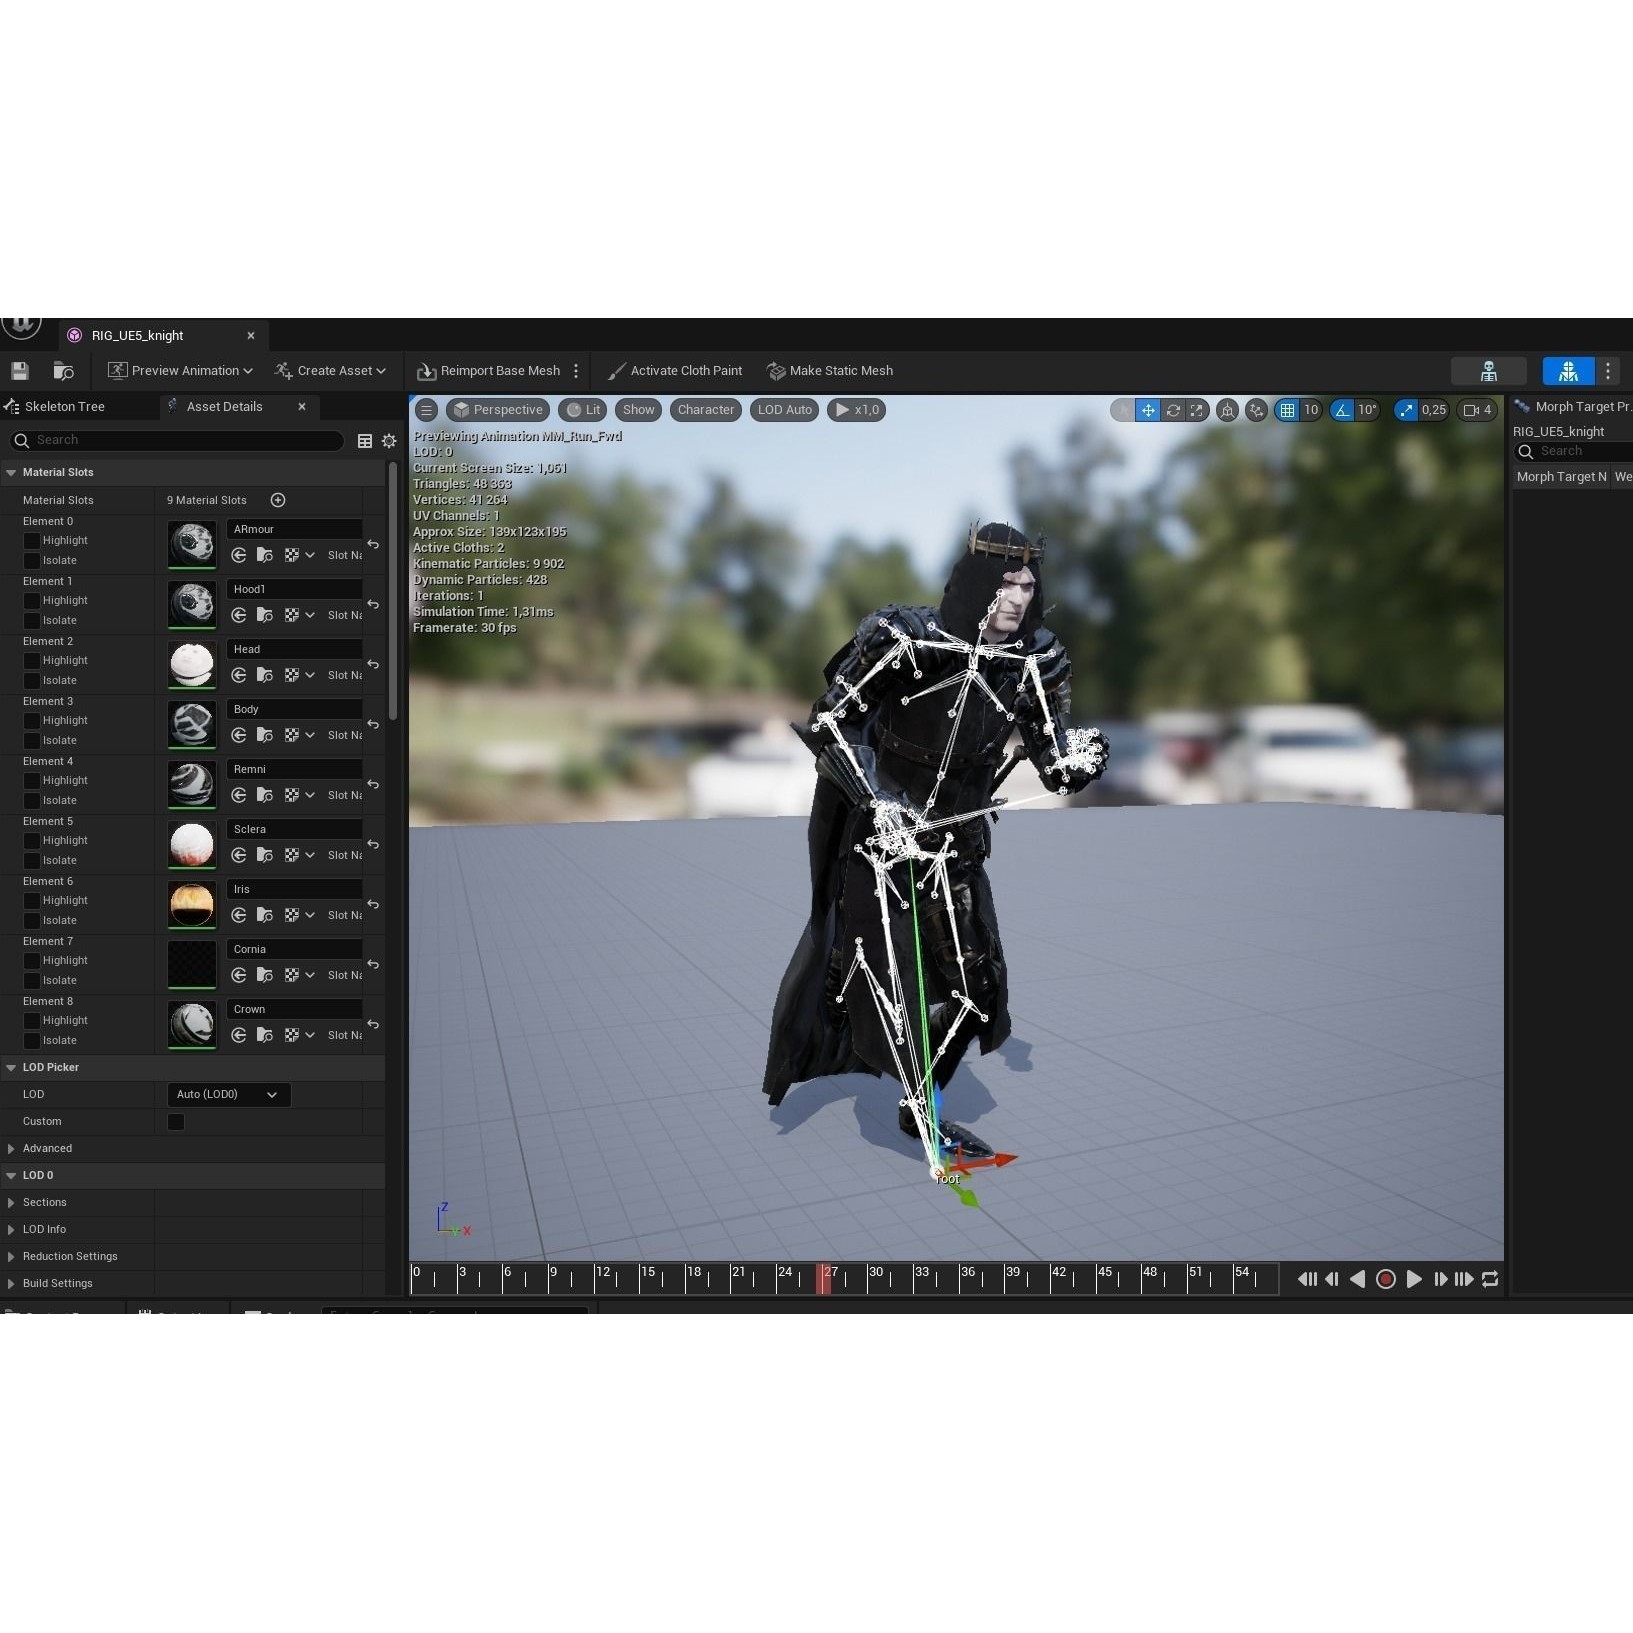Enable the Custom LOD checkbox
1633x1633 pixels.
pyautogui.click(x=175, y=1121)
